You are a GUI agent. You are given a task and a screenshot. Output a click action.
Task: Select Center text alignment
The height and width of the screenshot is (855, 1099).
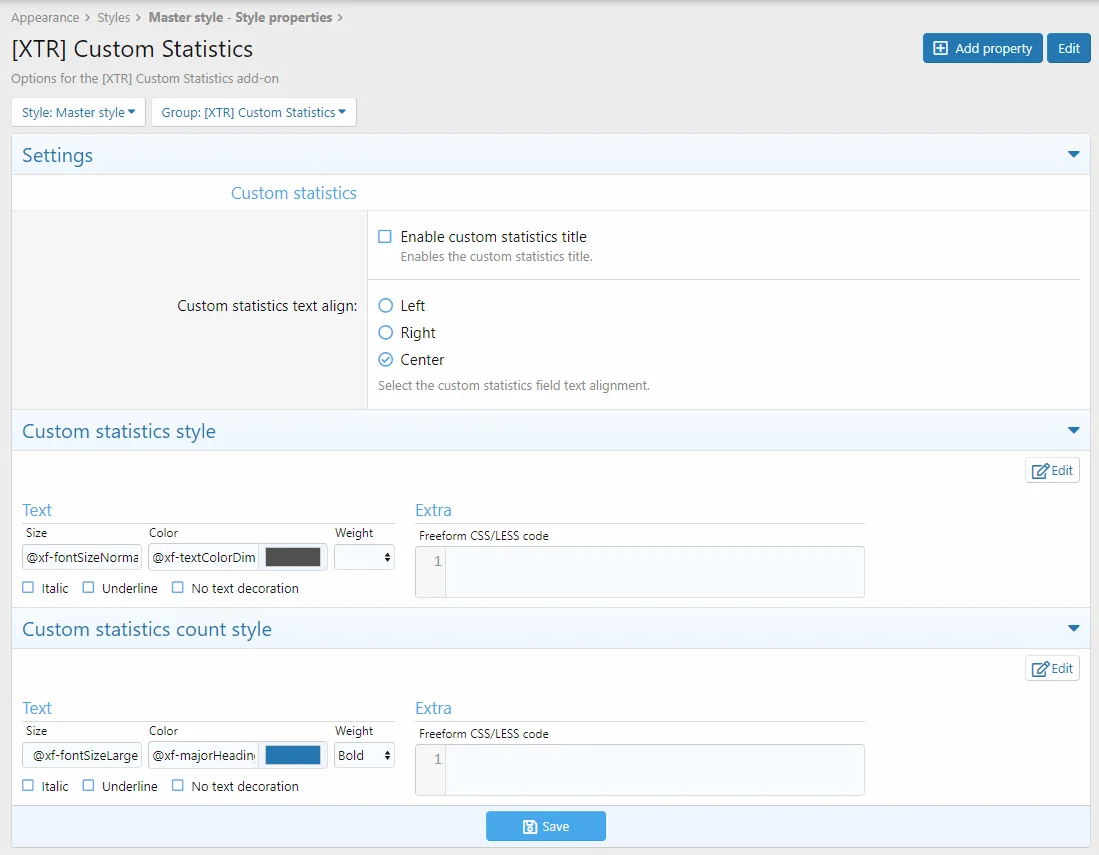(x=385, y=360)
